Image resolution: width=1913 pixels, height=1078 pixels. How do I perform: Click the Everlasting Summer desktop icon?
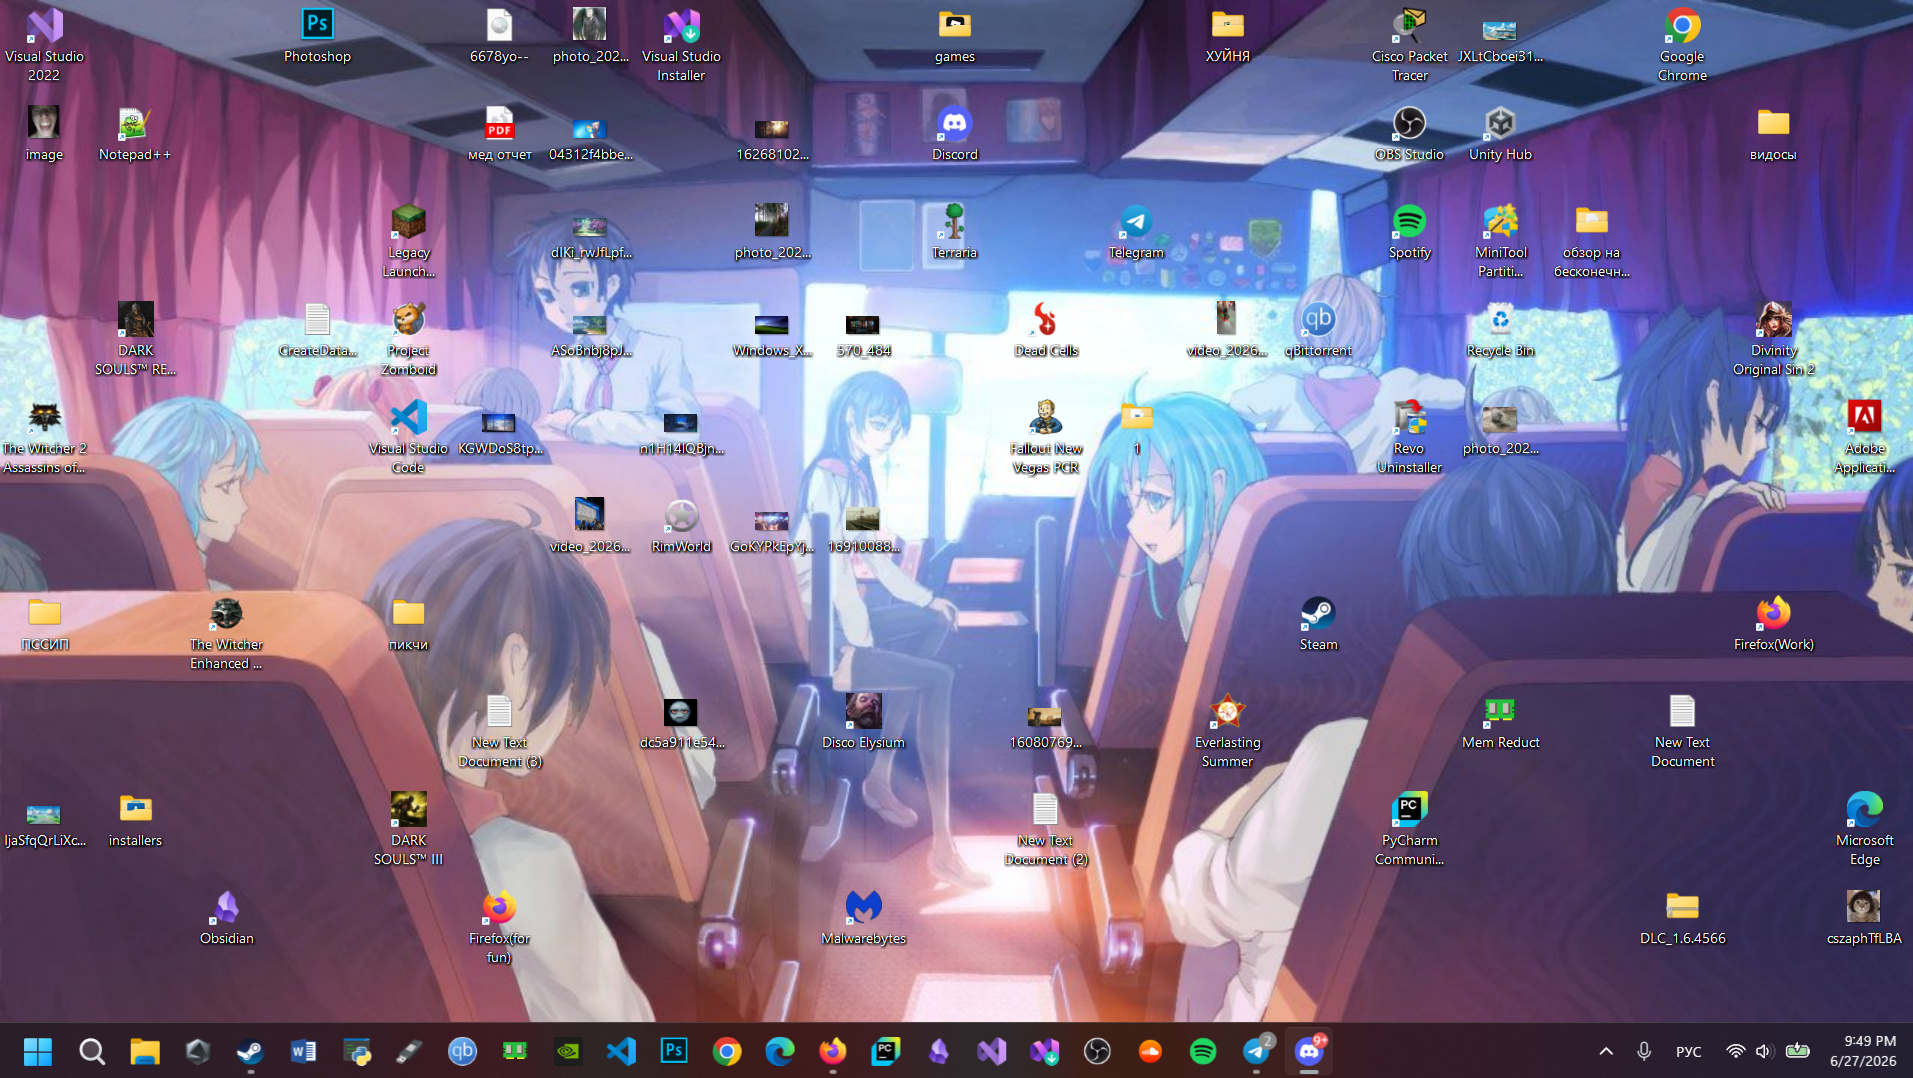tap(1227, 731)
